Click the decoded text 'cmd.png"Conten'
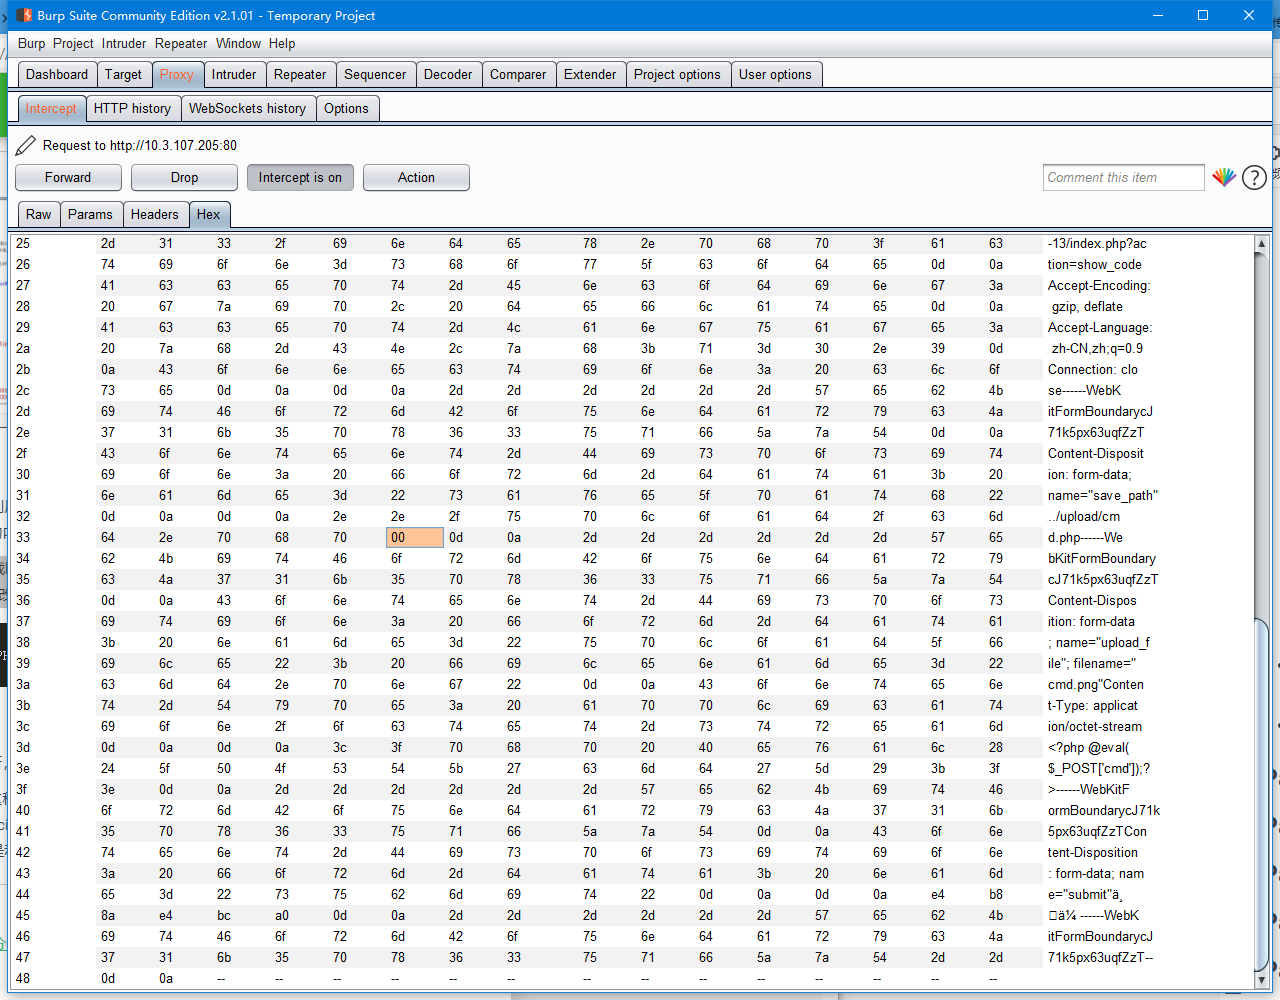This screenshot has width=1280, height=1000. coord(1096,684)
